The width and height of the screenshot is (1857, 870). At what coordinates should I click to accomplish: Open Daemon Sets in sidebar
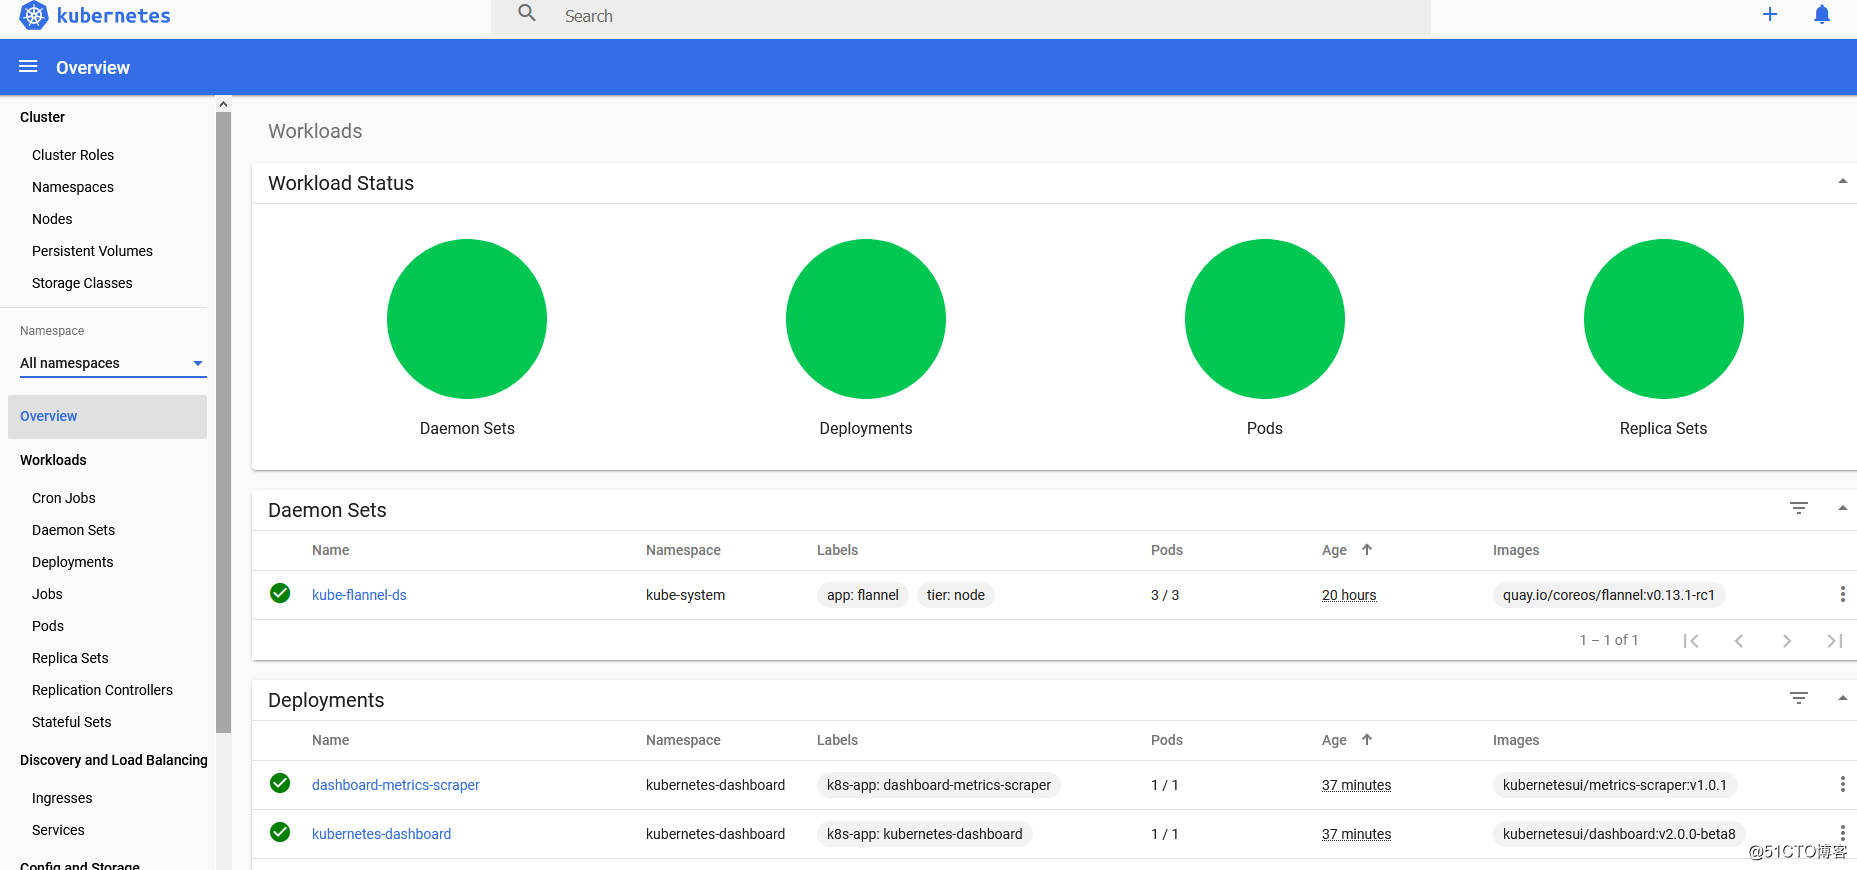tap(73, 530)
